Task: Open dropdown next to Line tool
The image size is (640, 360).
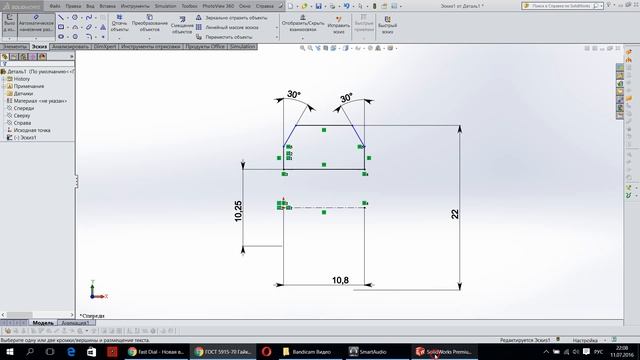Action: (67, 18)
